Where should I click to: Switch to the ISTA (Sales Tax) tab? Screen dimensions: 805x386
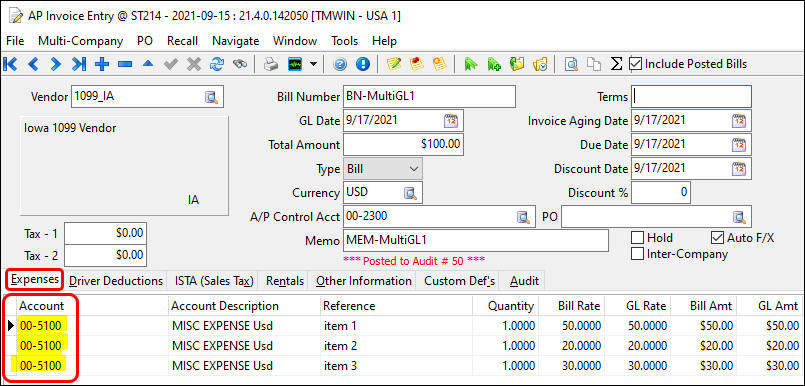point(215,281)
